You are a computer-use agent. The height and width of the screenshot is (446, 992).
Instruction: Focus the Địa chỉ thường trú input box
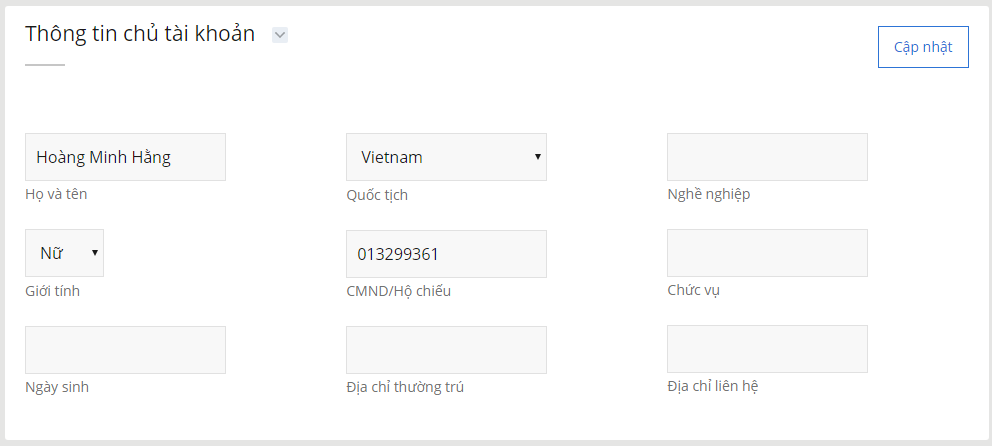pyautogui.click(x=446, y=350)
